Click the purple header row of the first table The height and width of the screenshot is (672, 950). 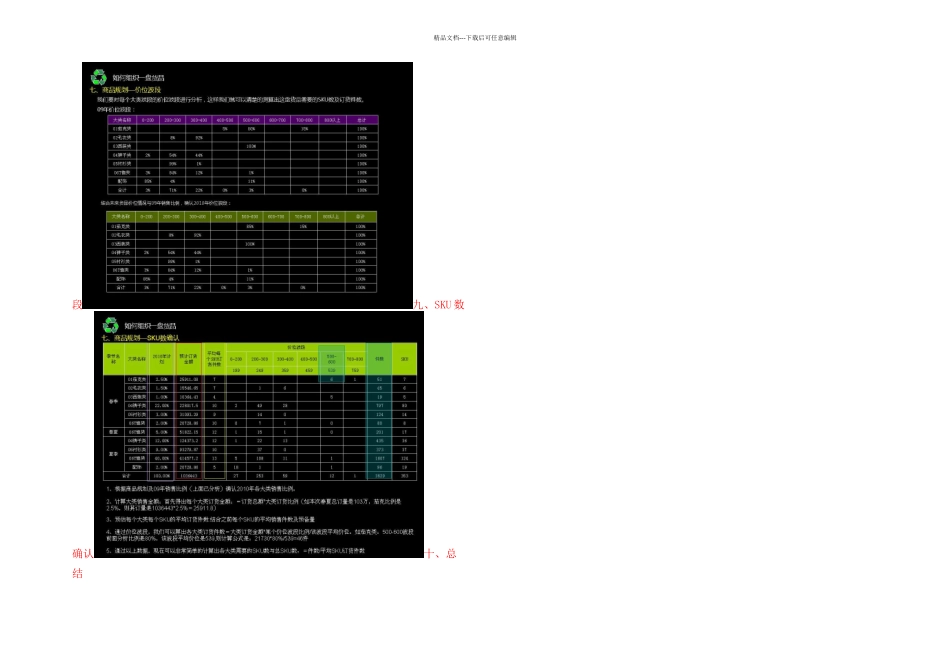242,120
